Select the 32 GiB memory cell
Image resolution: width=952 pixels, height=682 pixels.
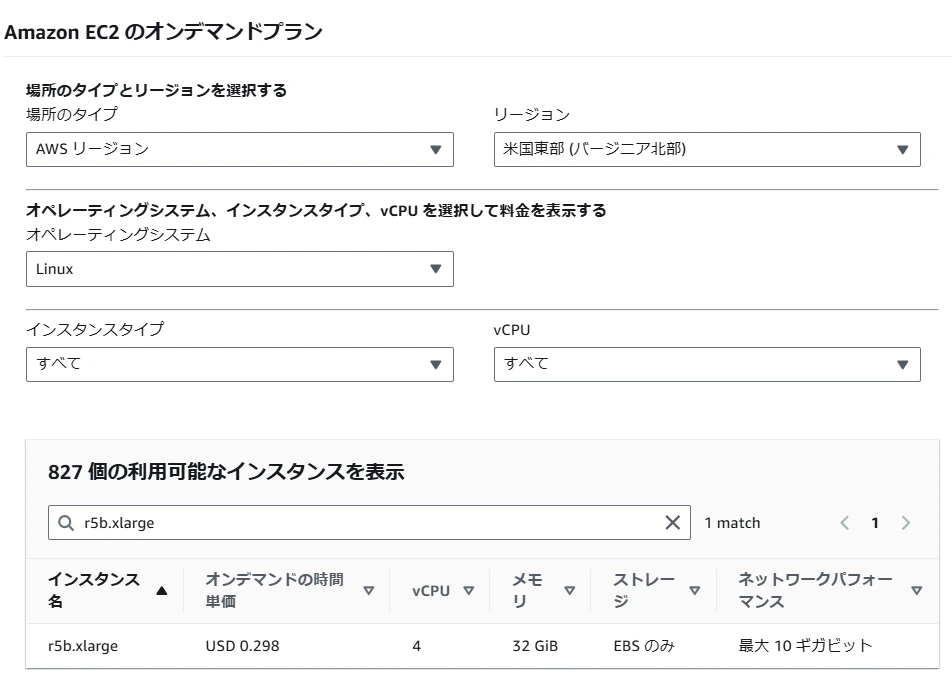coord(535,646)
